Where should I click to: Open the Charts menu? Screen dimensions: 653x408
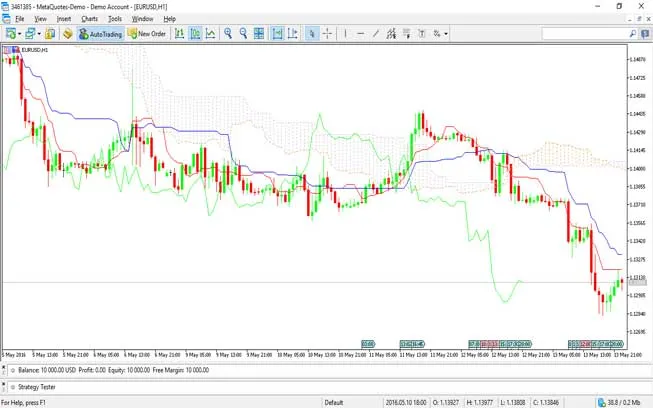(90, 19)
